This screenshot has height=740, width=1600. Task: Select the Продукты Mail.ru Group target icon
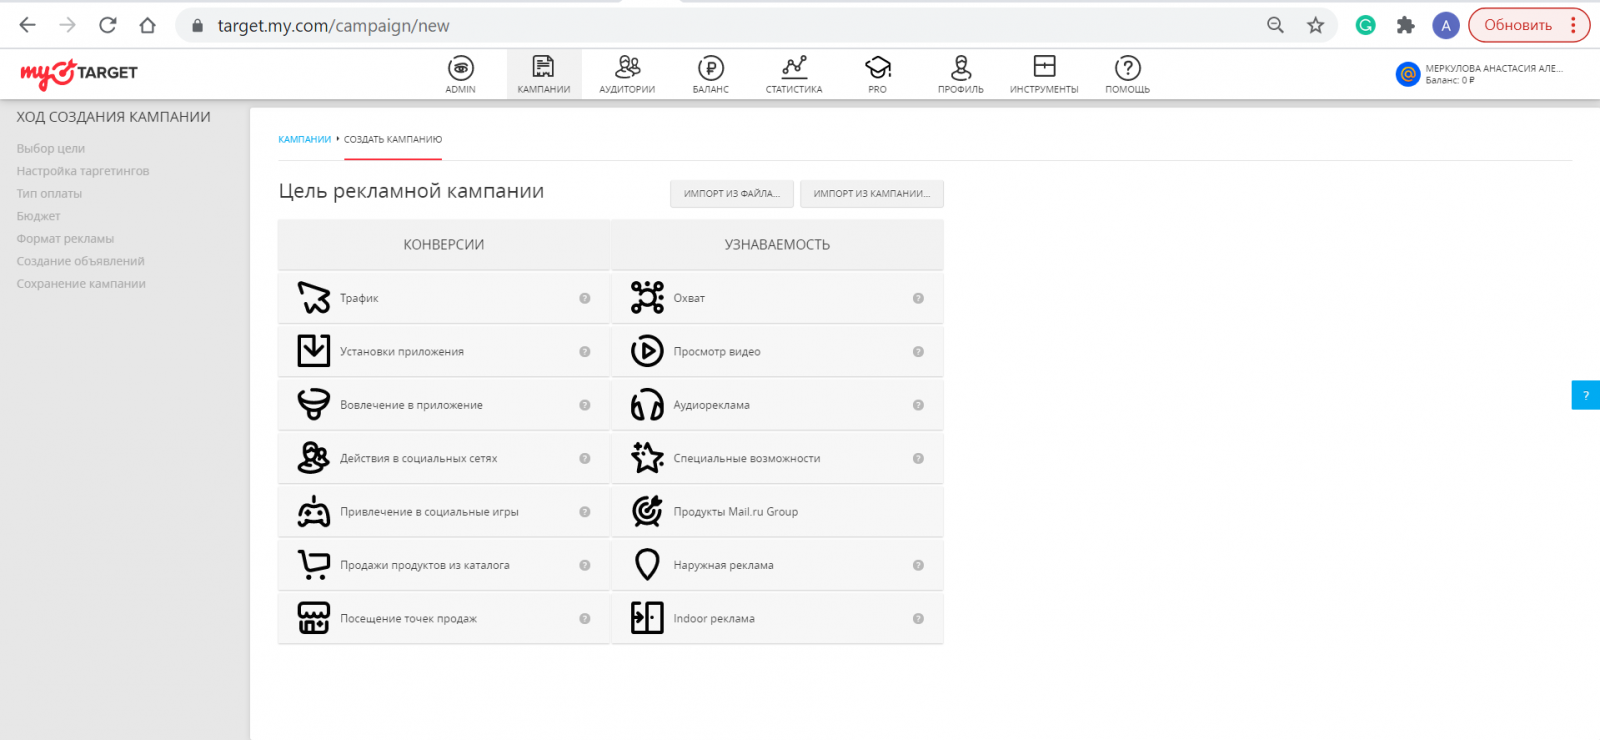(647, 512)
